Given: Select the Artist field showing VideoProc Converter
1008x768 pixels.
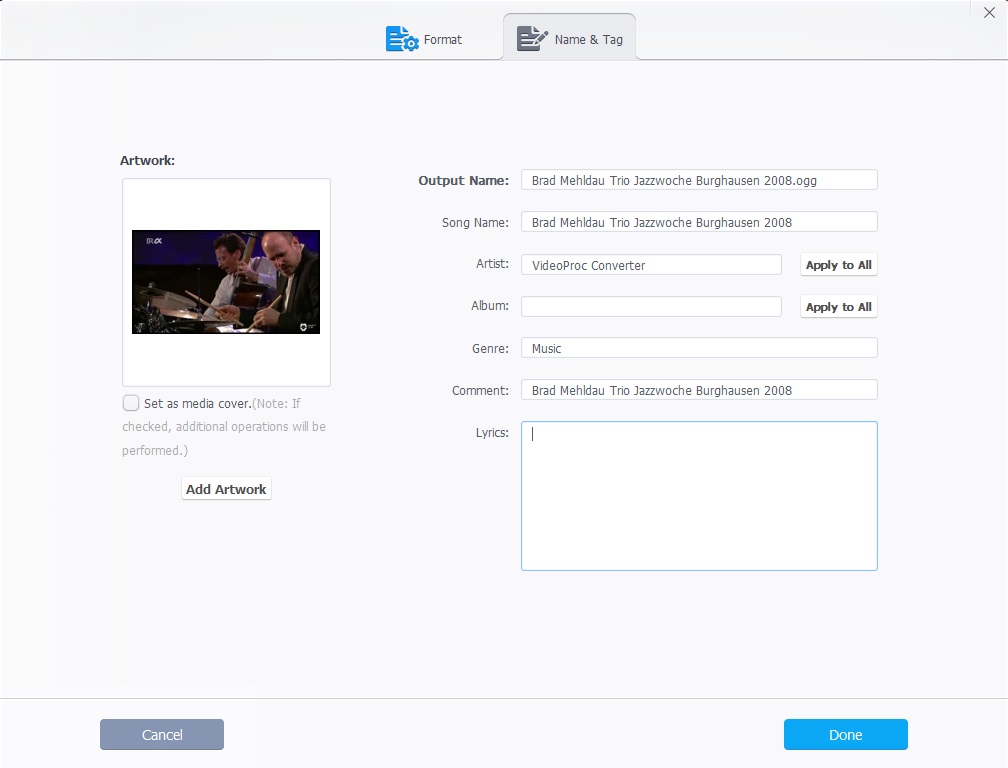Looking at the screenshot, I should click(x=650, y=264).
